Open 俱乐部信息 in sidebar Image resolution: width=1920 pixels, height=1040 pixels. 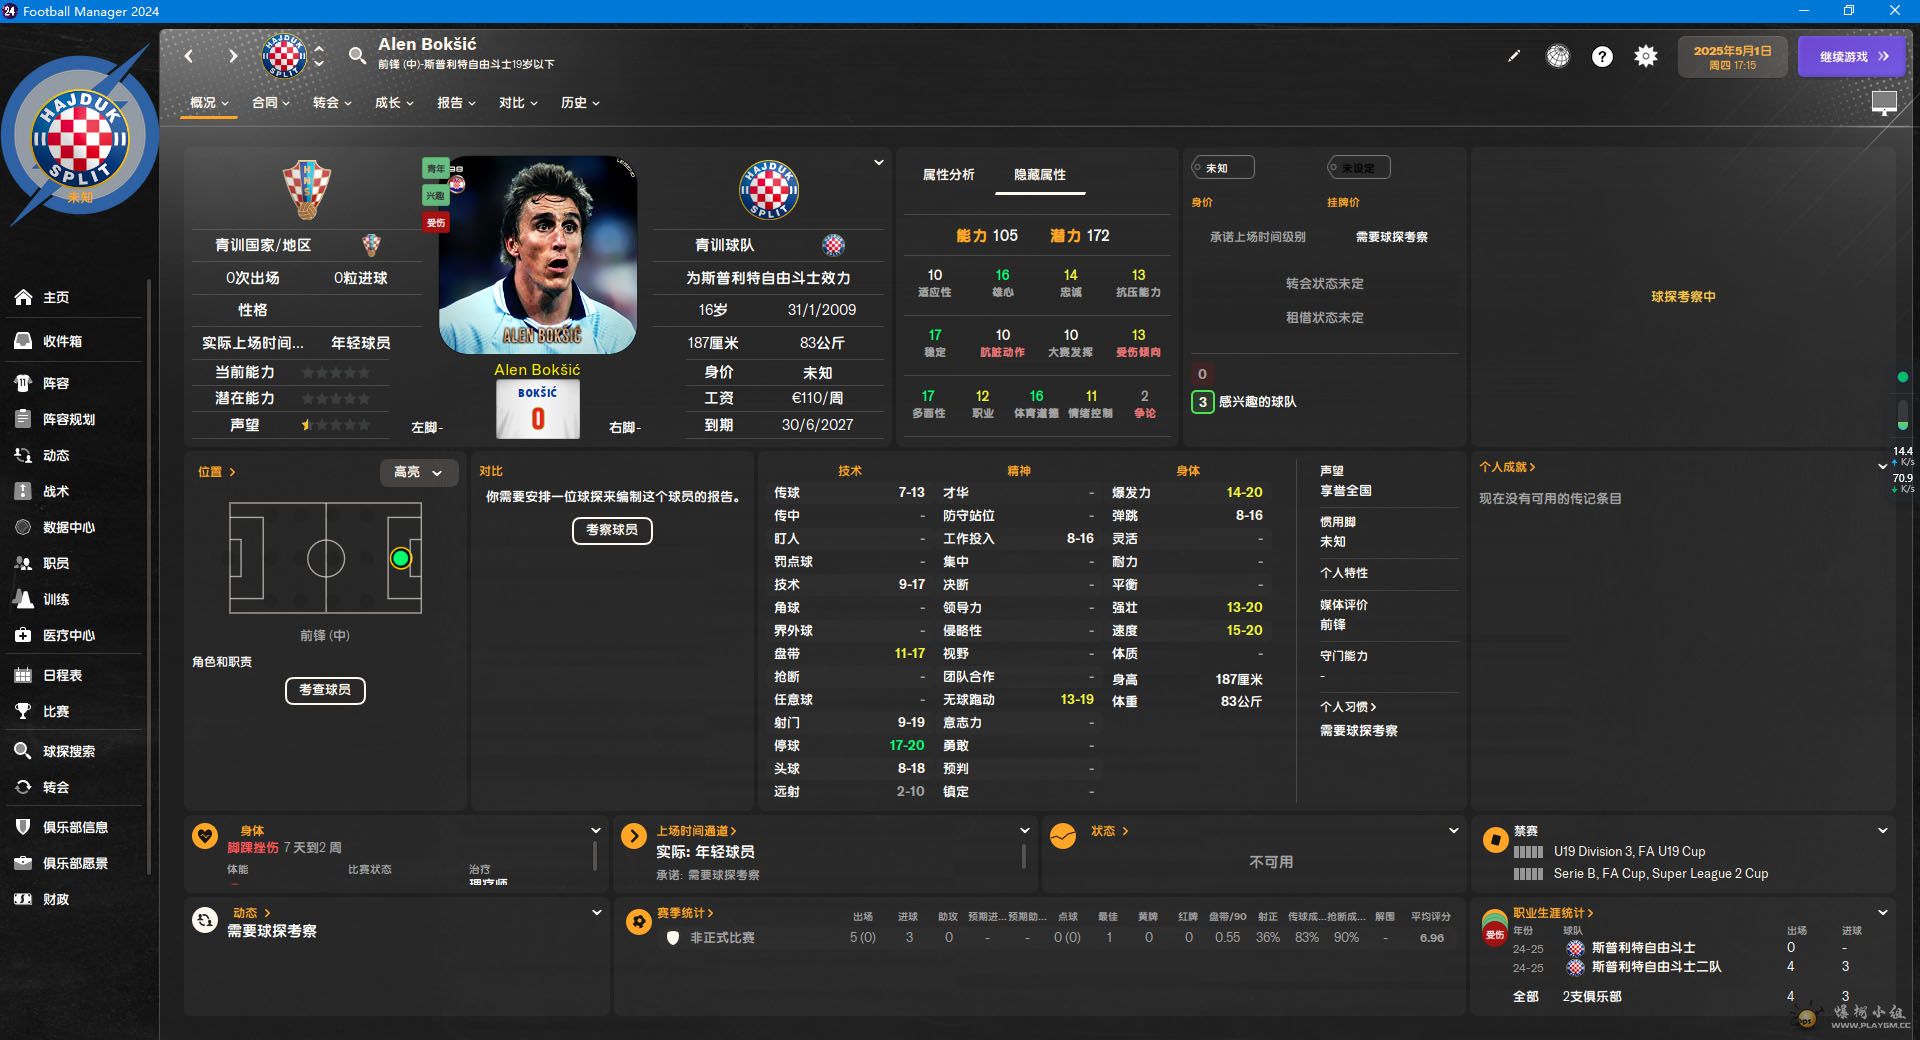click(x=75, y=827)
